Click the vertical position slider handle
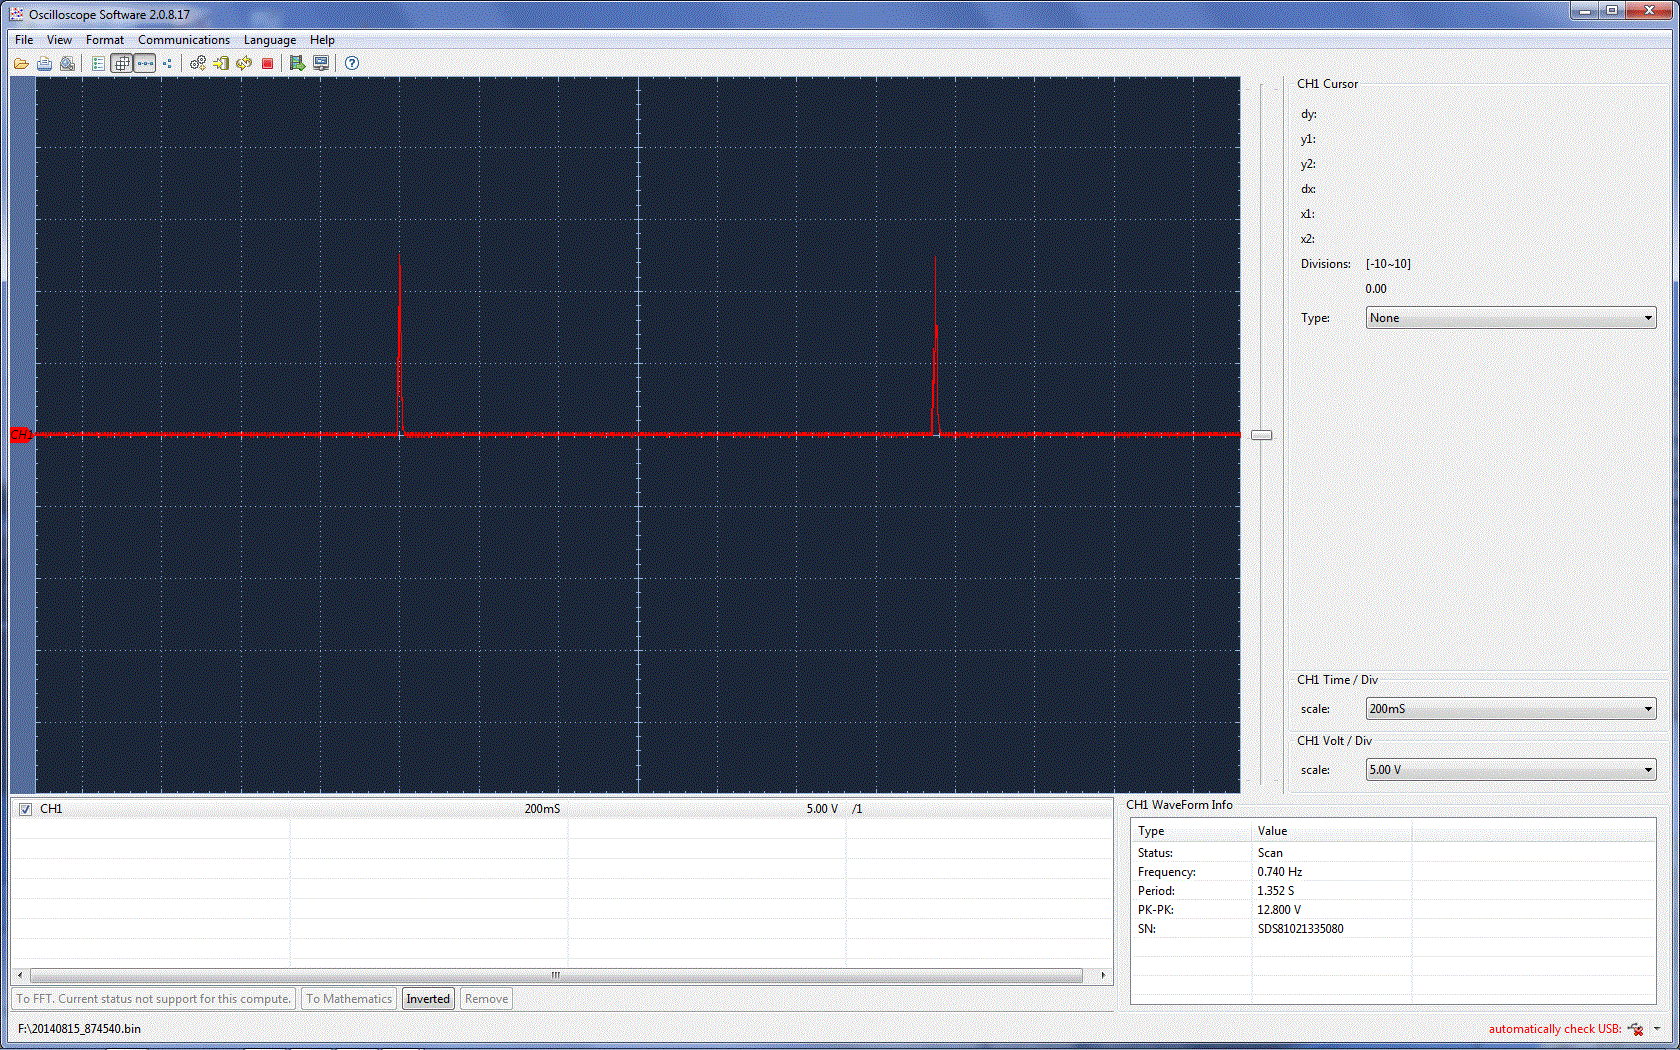The height and width of the screenshot is (1050, 1680). pos(1262,435)
